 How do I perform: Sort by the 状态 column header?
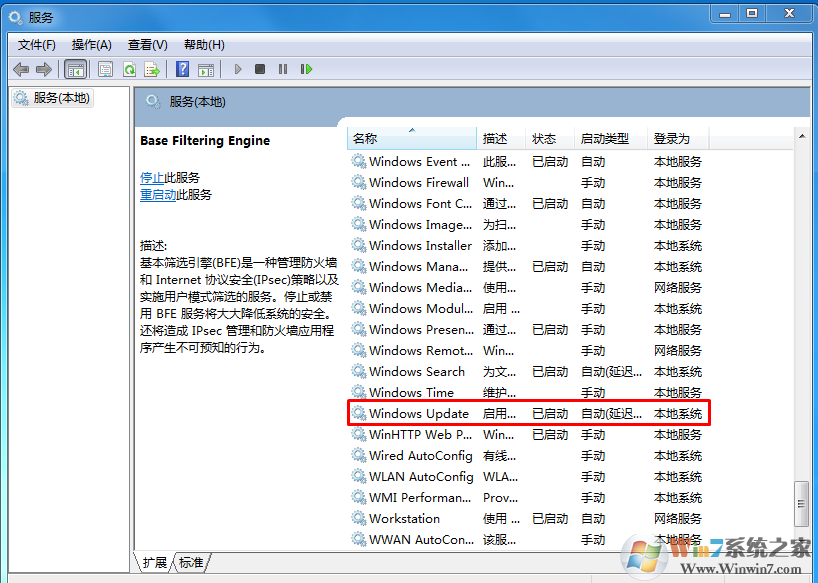(x=550, y=138)
